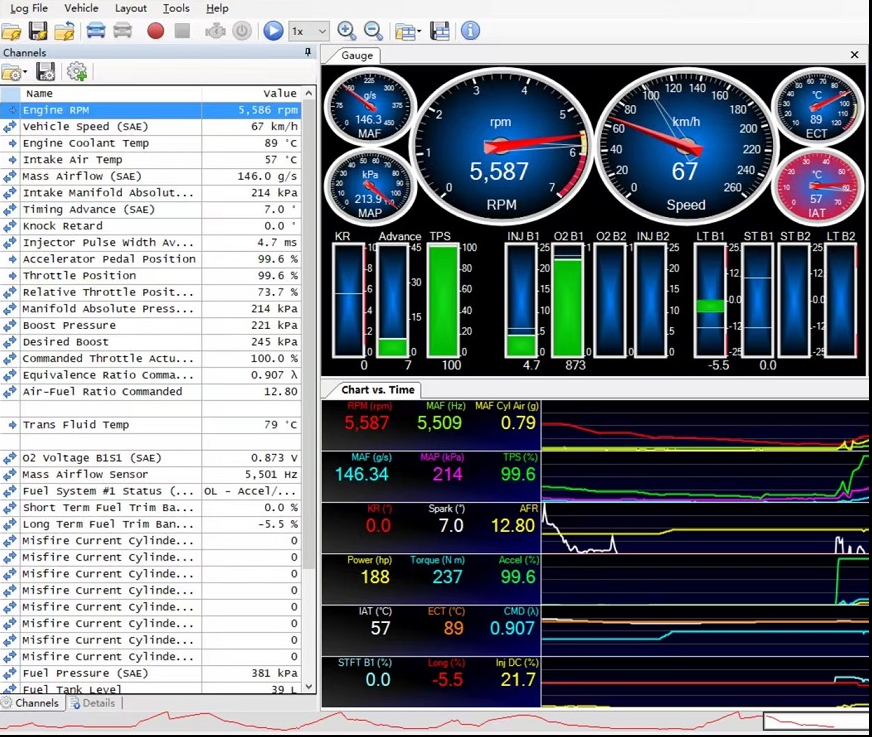
Task: Click the O2 B1 bar gauge
Action: point(568,300)
